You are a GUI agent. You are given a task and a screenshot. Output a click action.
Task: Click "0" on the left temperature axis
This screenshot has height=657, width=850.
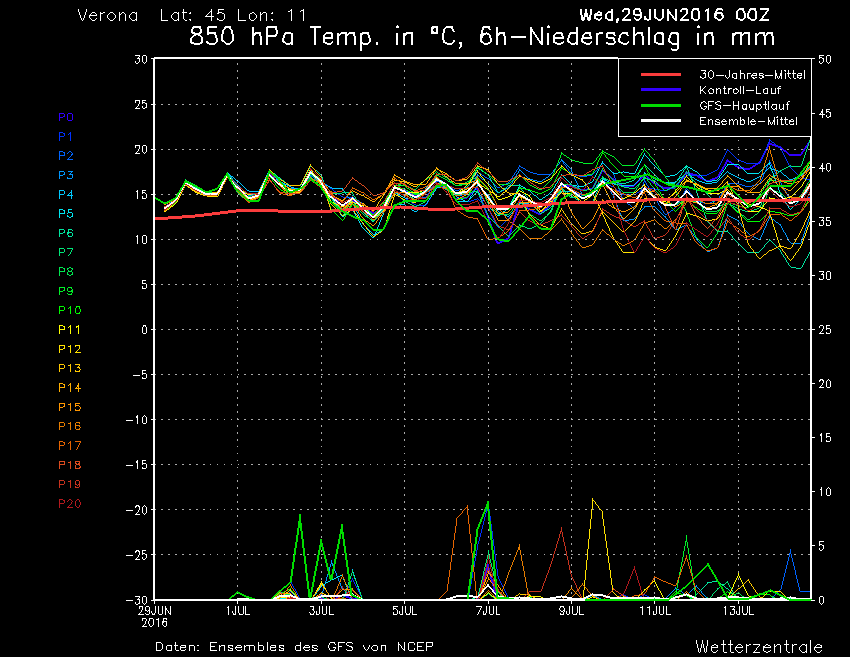click(x=144, y=330)
